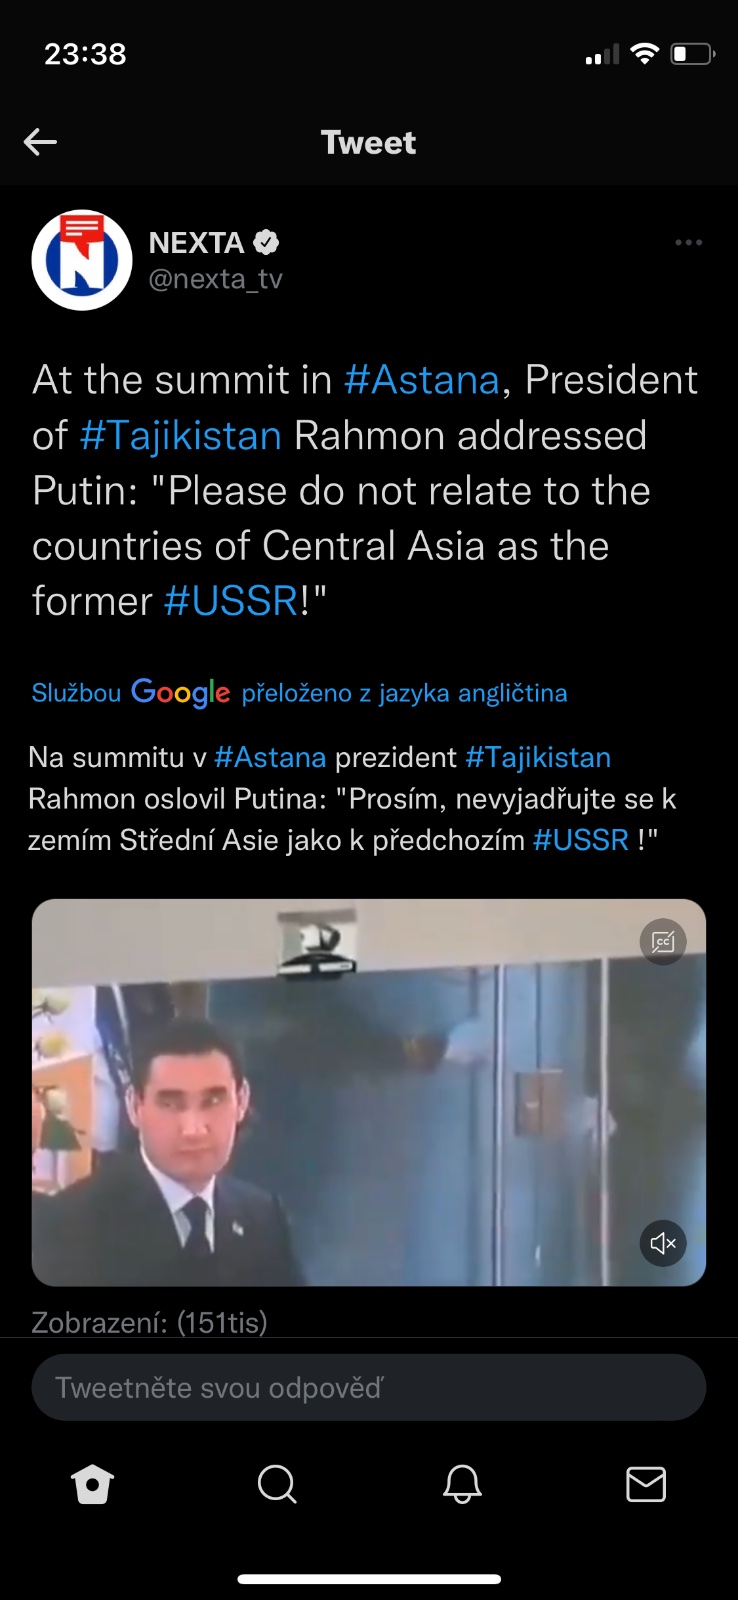Open the Messages envelope tab
The width and height of the screenshot is (738, 1600).
coord(646,1484)
